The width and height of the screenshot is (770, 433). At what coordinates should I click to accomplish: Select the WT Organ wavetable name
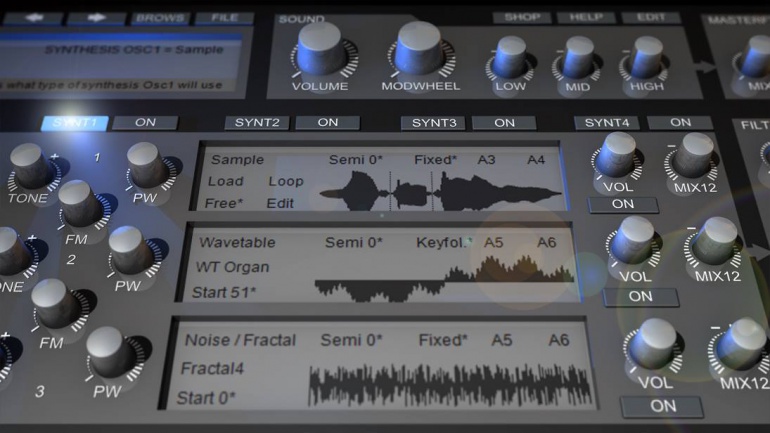[233, 268]
